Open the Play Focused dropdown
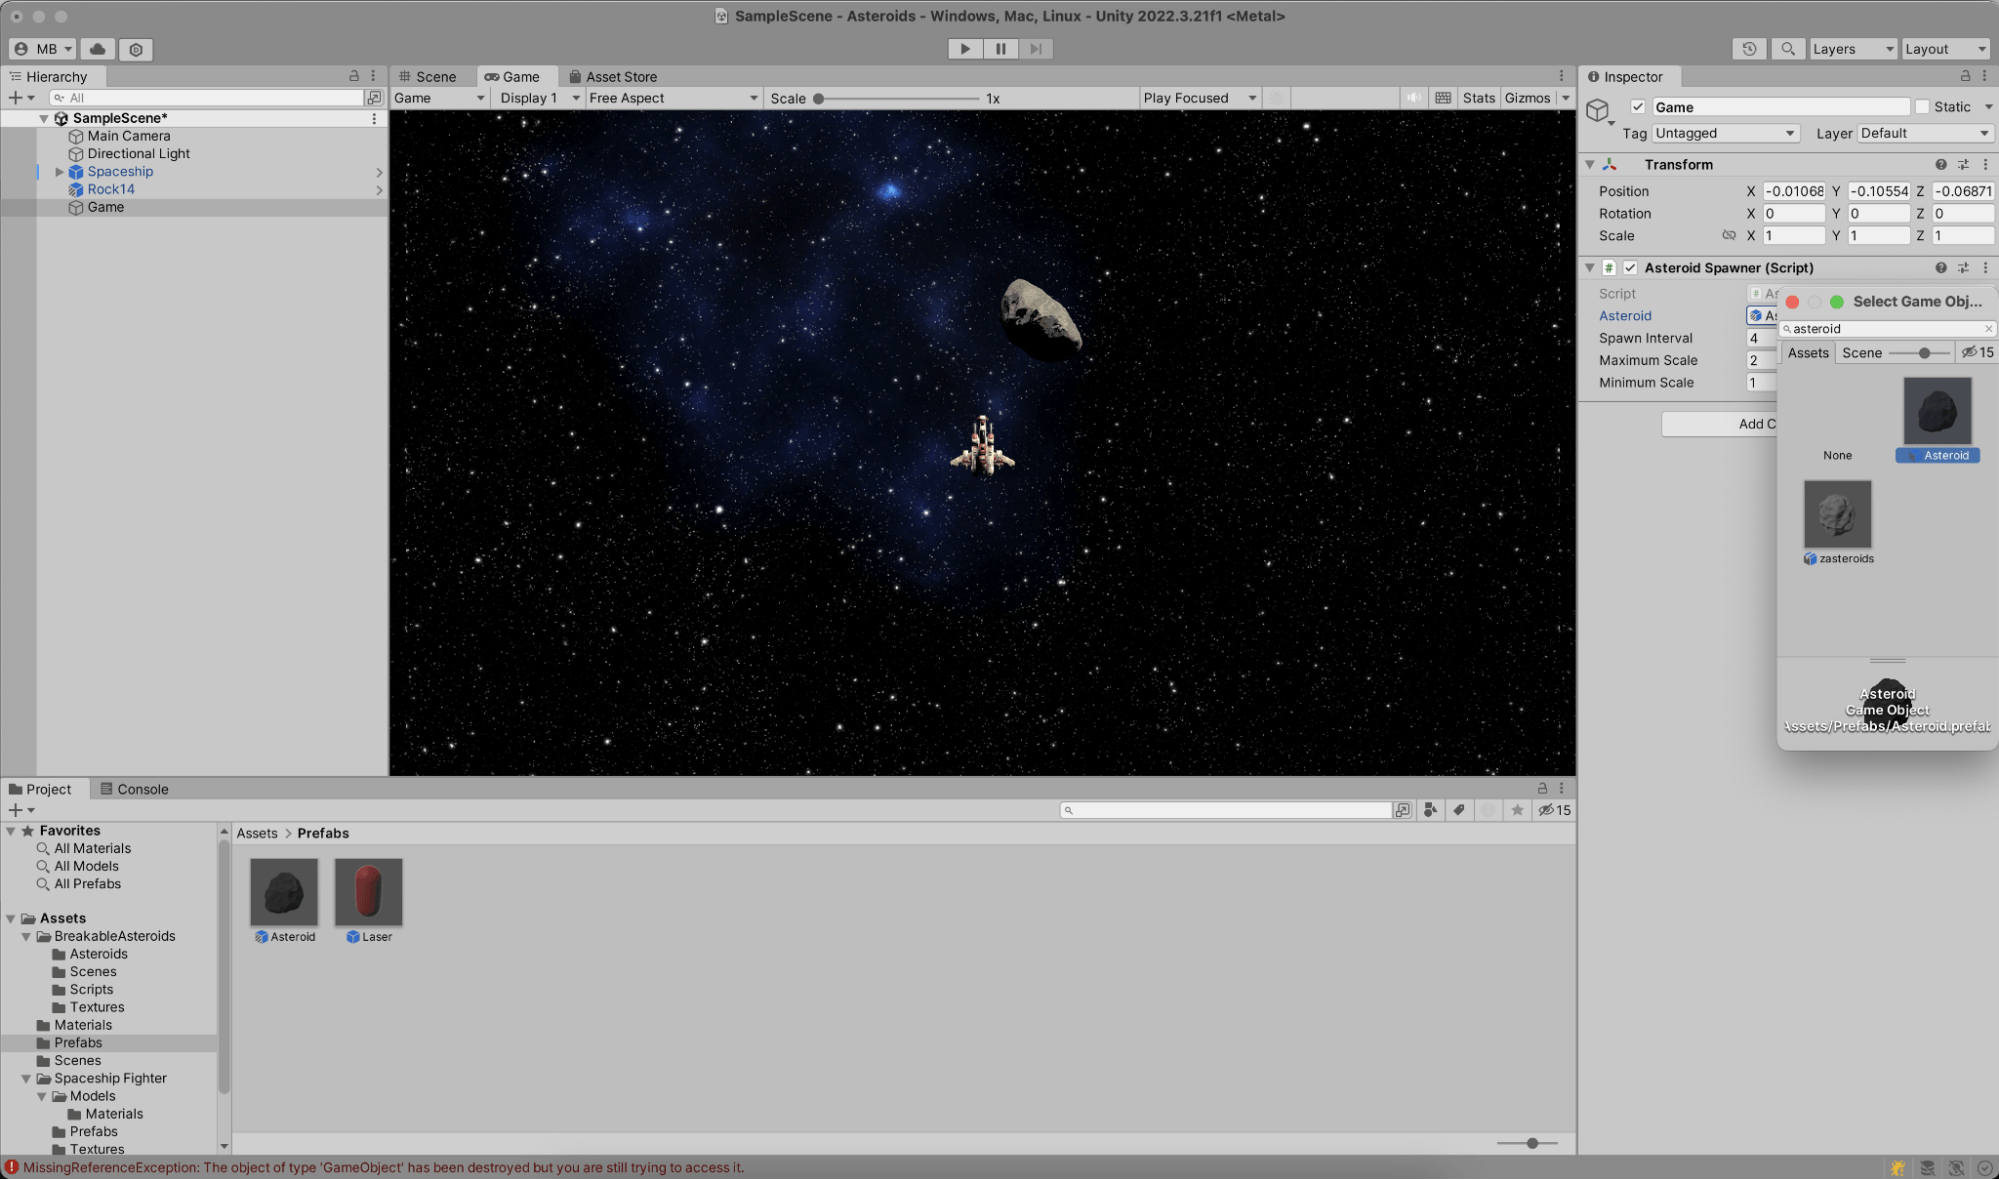The width and height of the screenshot is (1999, 1180). (1198, 97)
